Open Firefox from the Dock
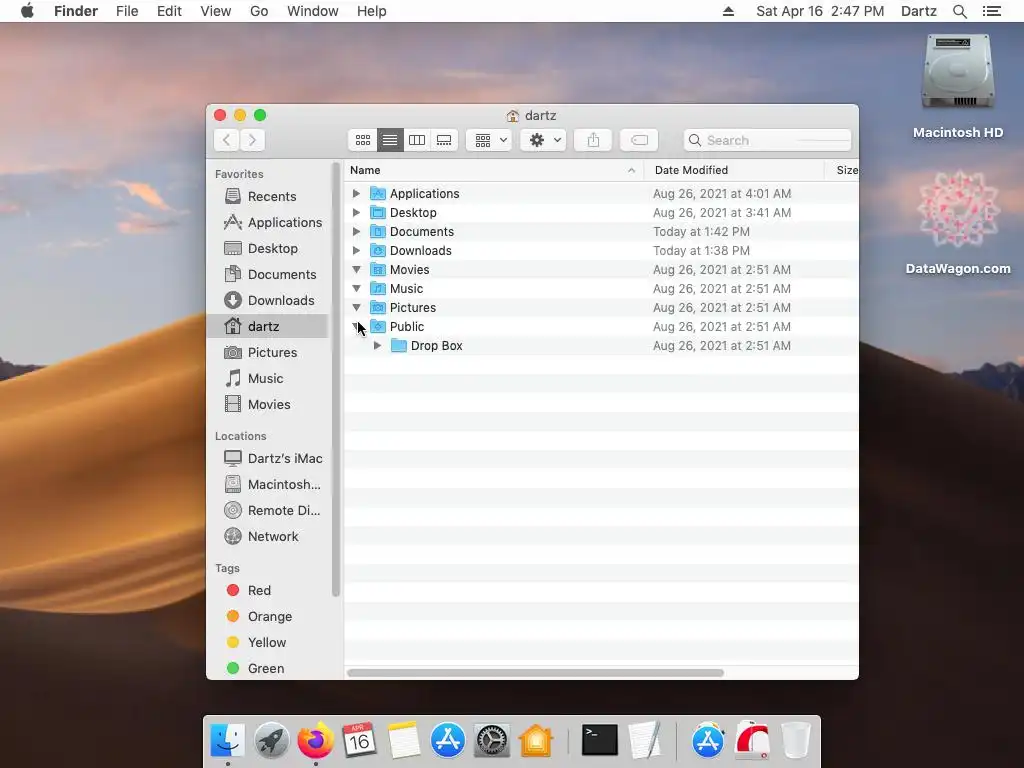The height and width of the screenshot is (768, 1024). click(315, 740)
